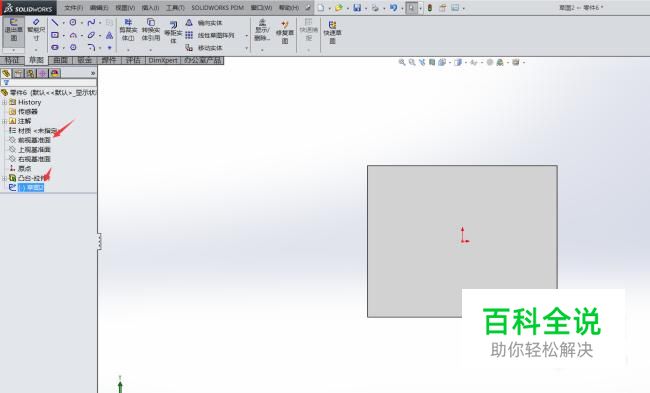Open dropdown beside Linear Sketch Pattern

coord(246,36)
